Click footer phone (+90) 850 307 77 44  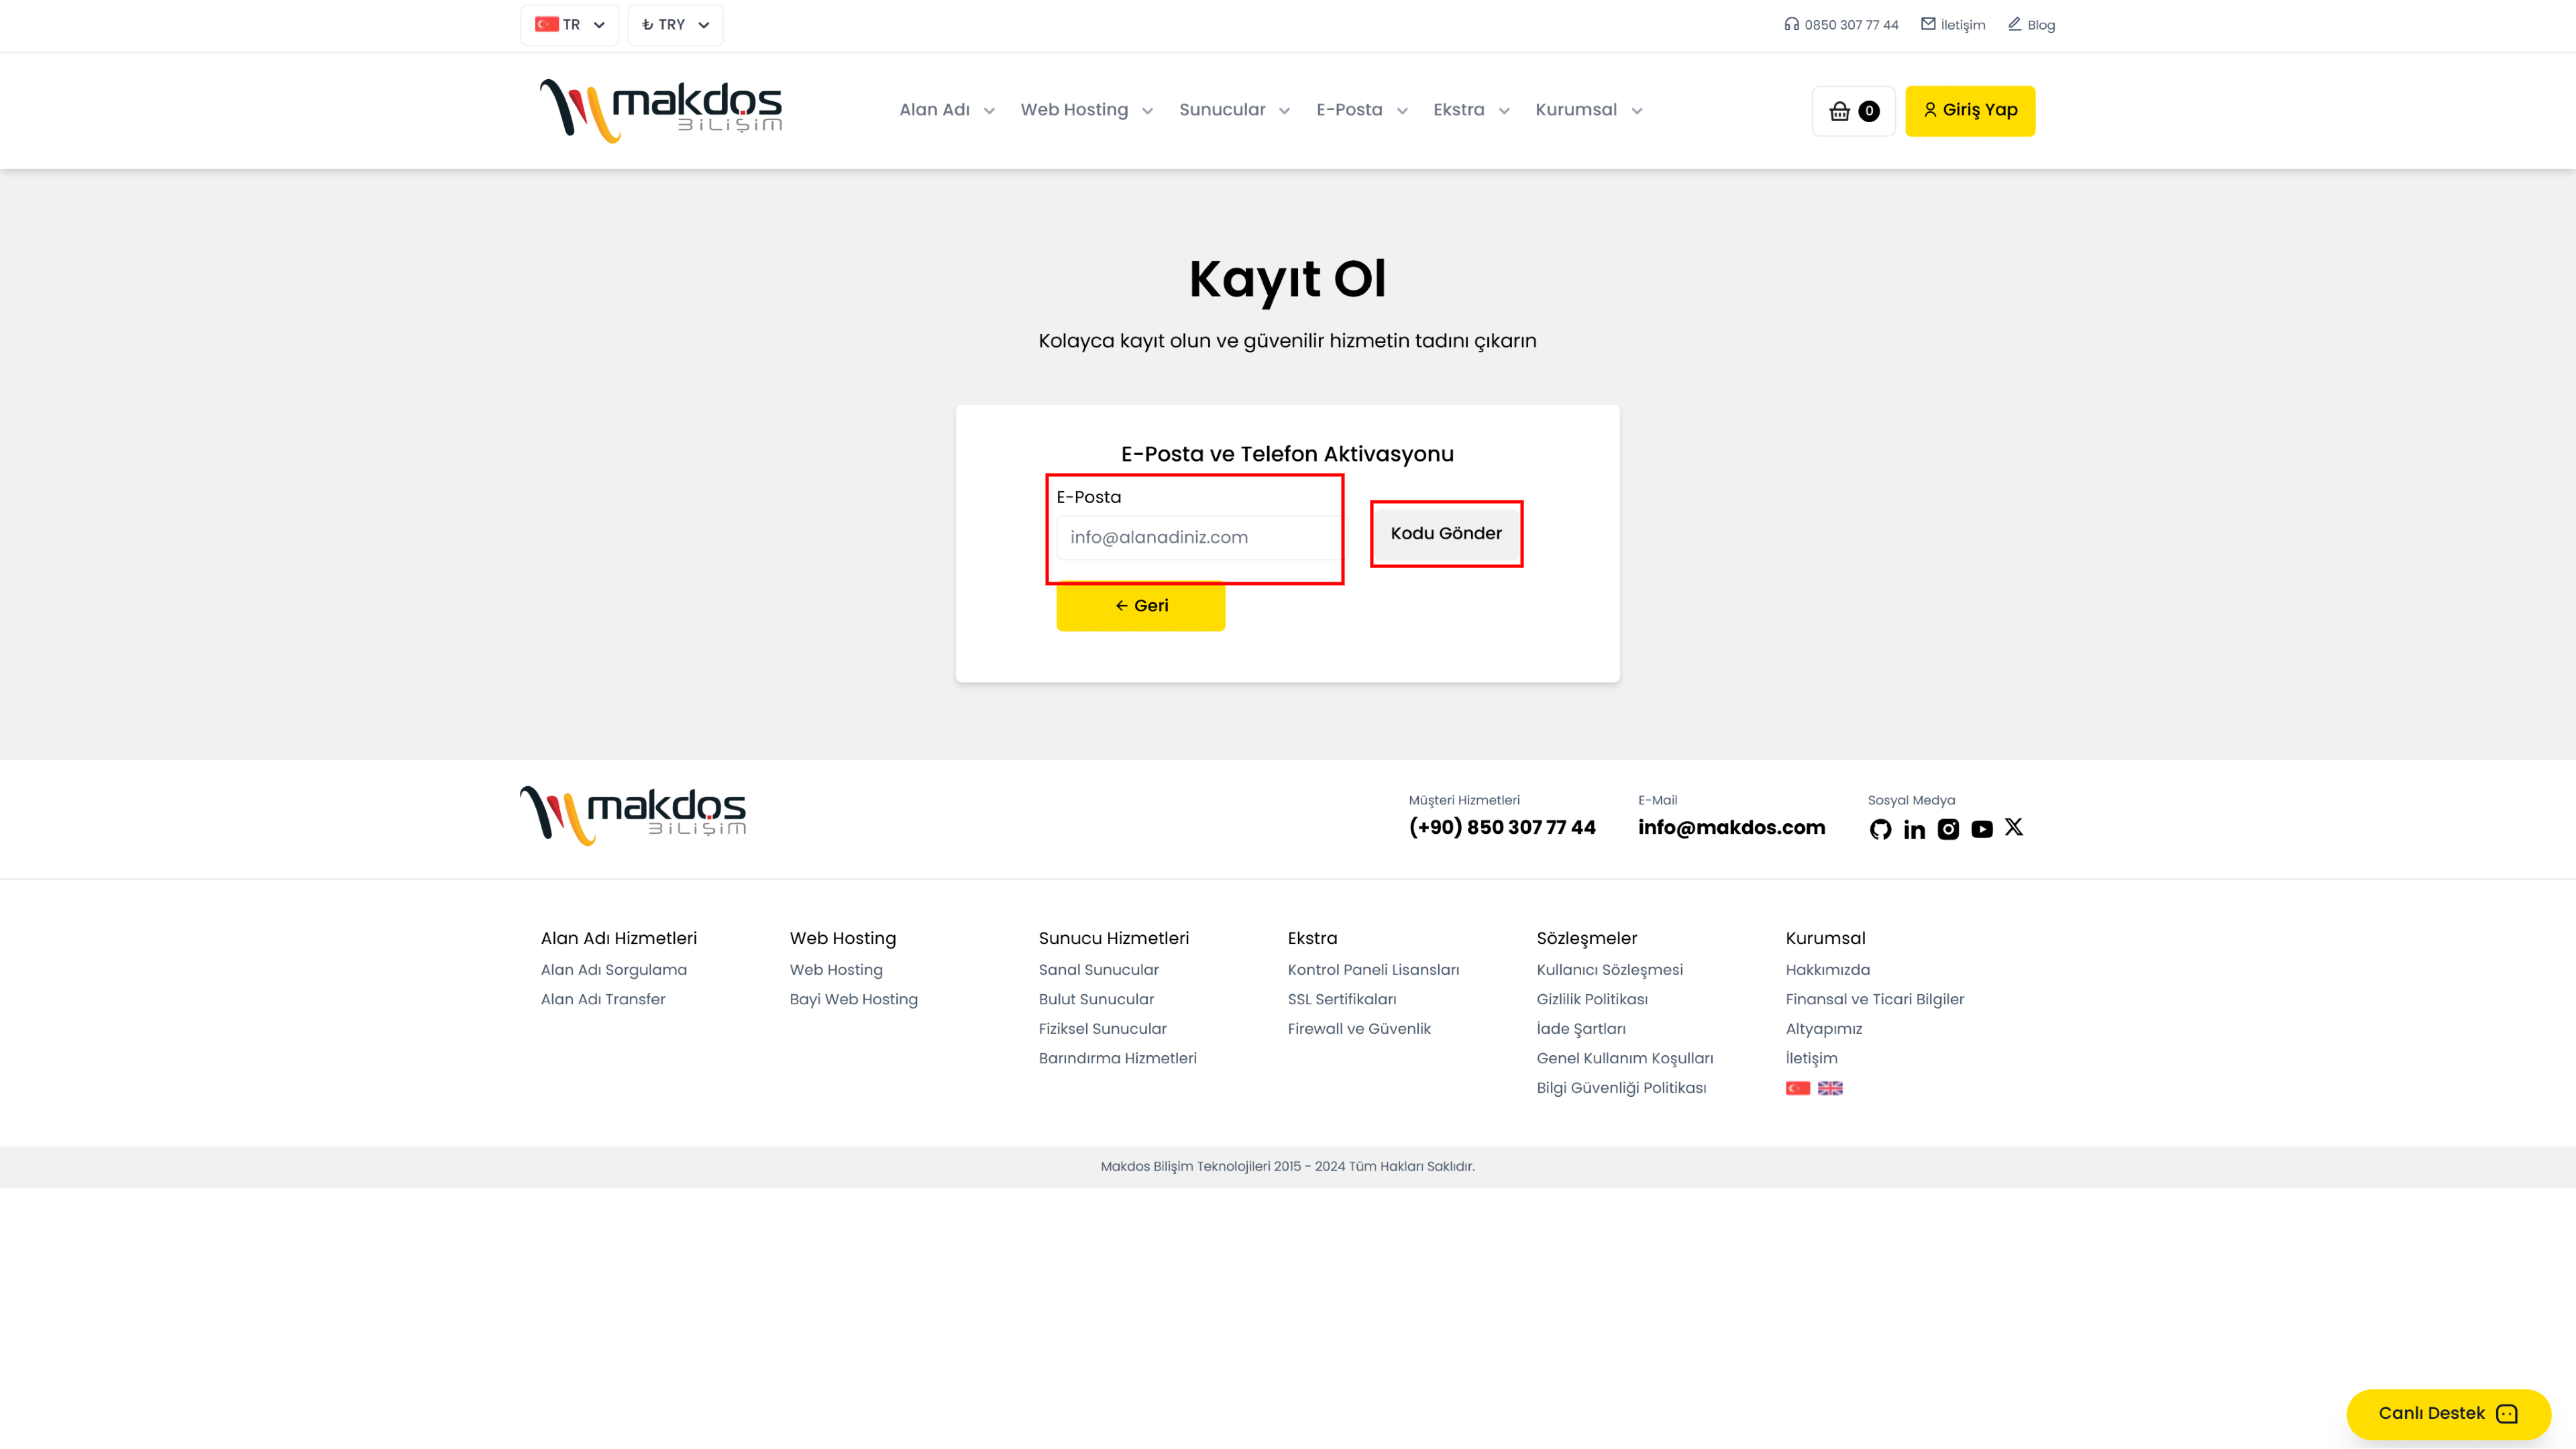(1502, 828)
